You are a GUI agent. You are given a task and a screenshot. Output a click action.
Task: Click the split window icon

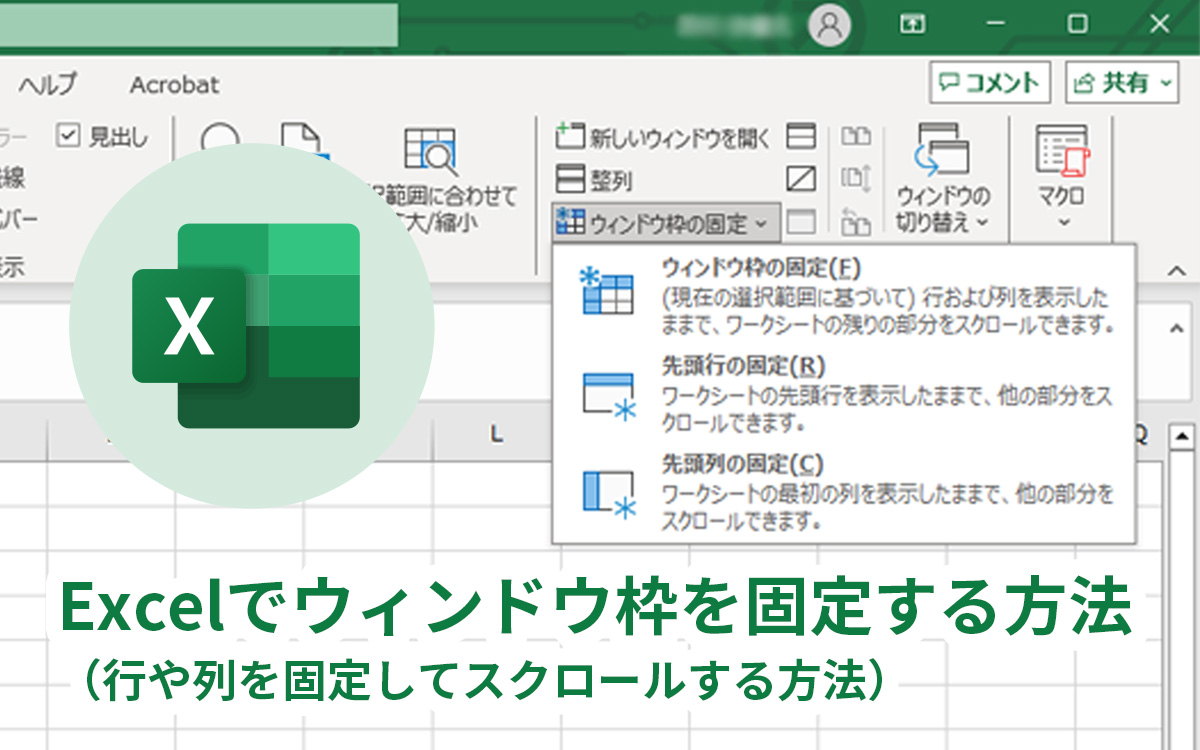[x=801, y=137]
